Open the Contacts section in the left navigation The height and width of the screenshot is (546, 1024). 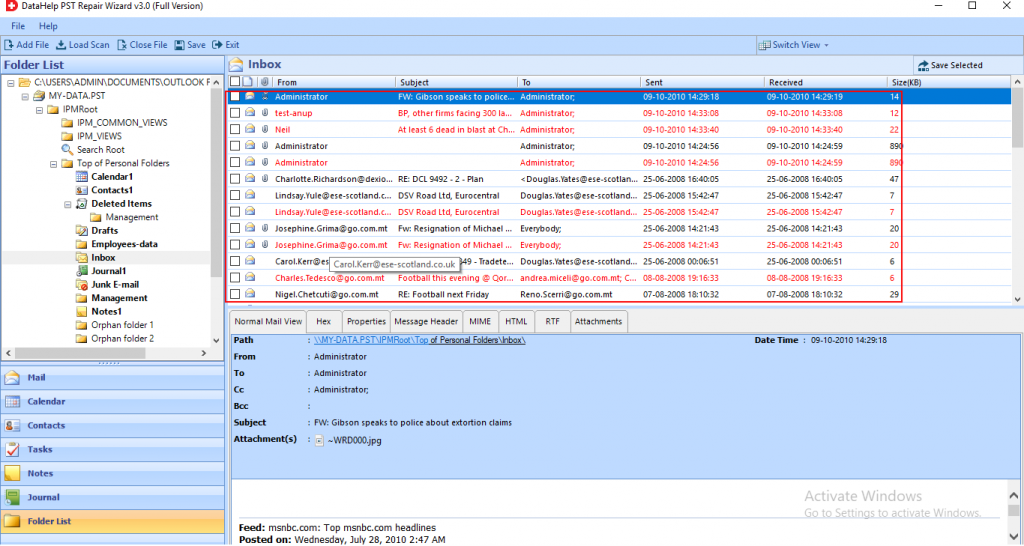pyautogui.click(x=46, y=426)
